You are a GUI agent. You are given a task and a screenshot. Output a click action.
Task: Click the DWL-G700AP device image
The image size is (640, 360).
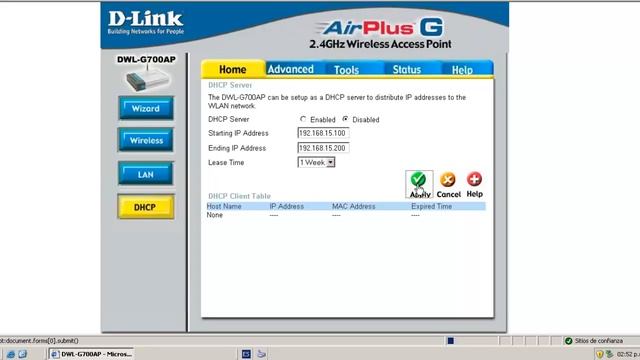click(147, 79)
